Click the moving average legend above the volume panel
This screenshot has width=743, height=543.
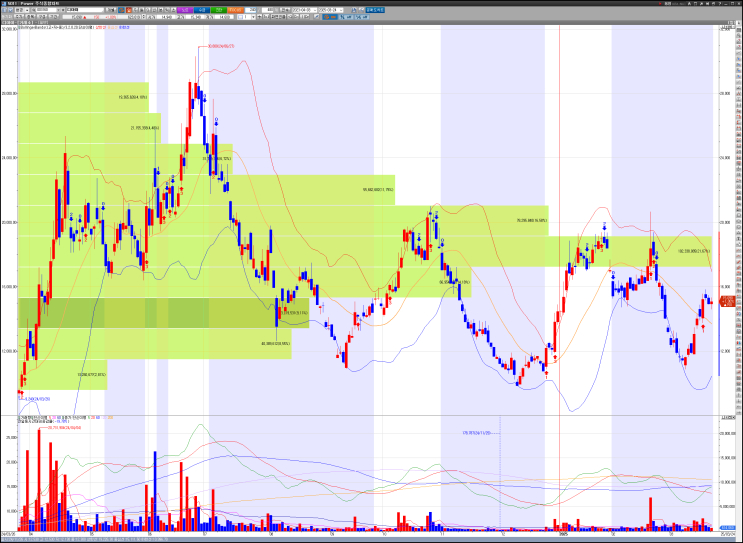[x=65, y=417]
